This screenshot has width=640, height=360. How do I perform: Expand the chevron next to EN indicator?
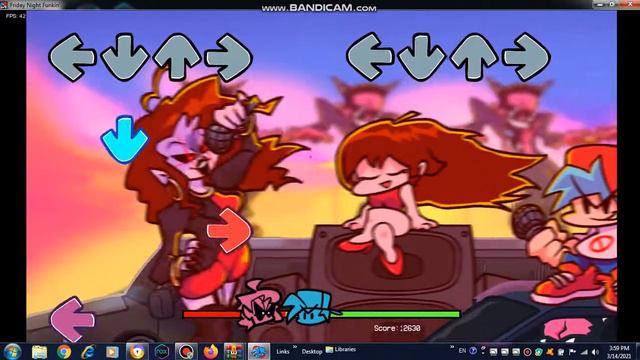pos(452,348)
